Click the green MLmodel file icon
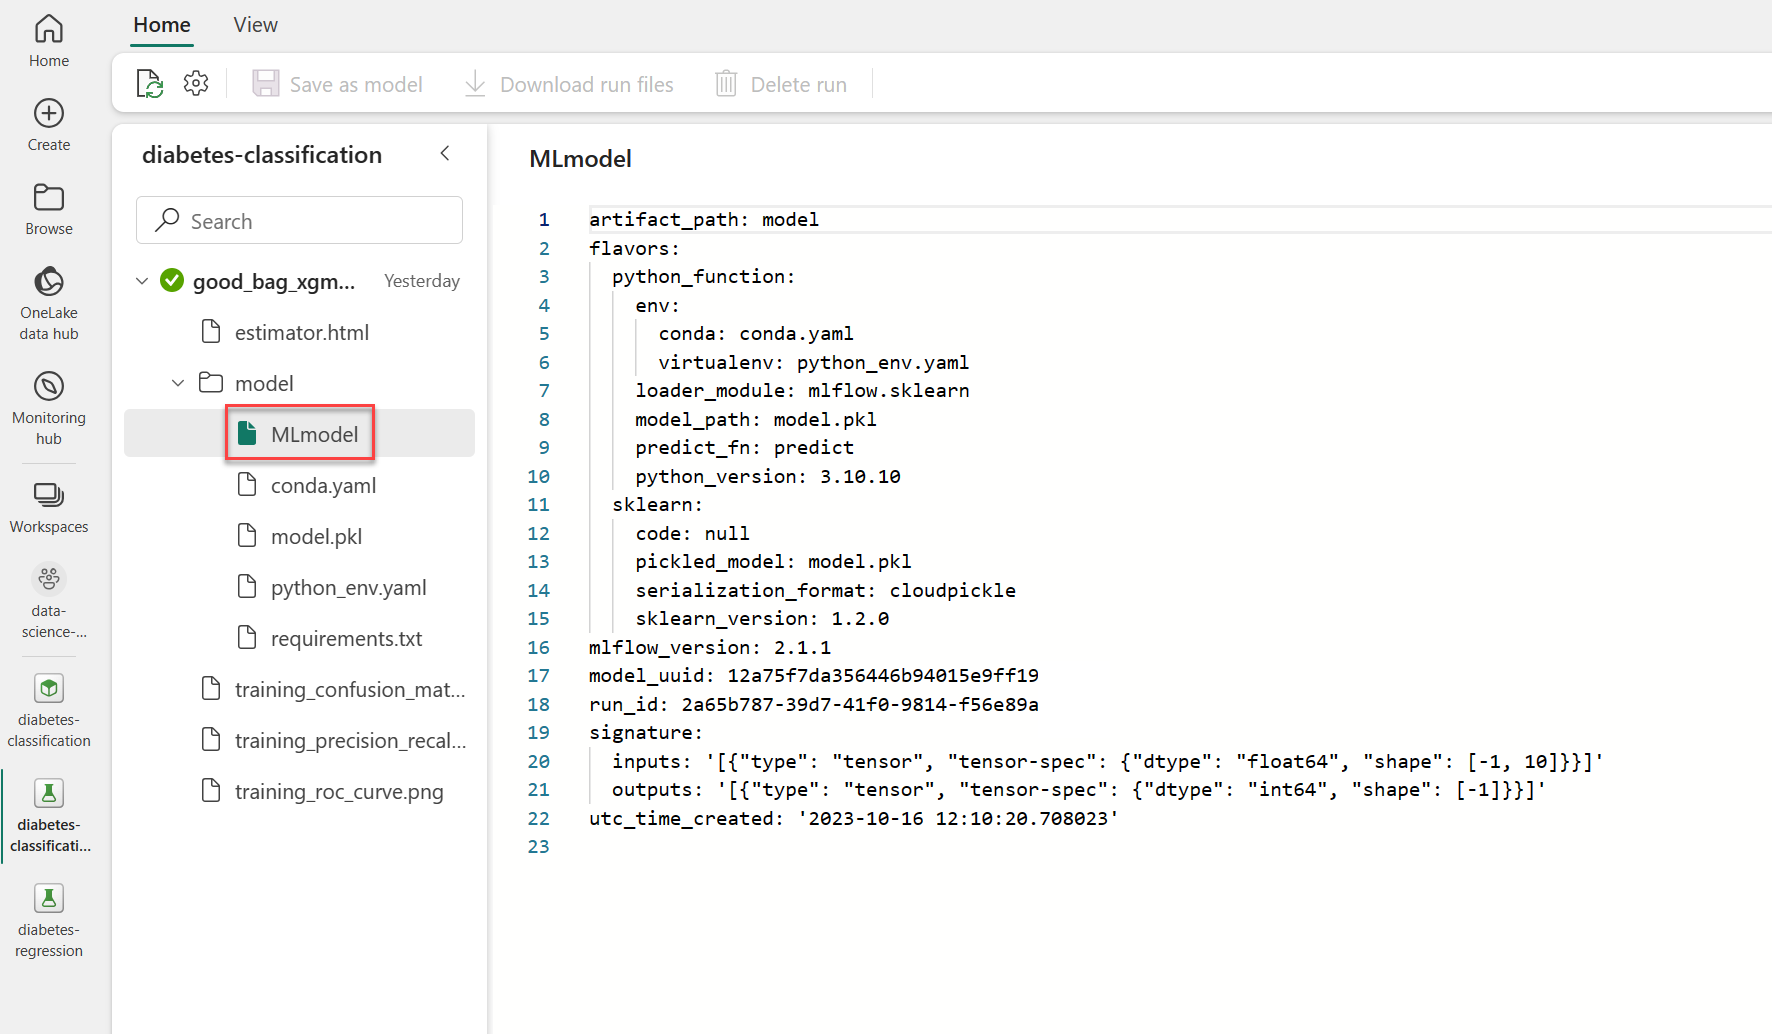 (247, 433)
